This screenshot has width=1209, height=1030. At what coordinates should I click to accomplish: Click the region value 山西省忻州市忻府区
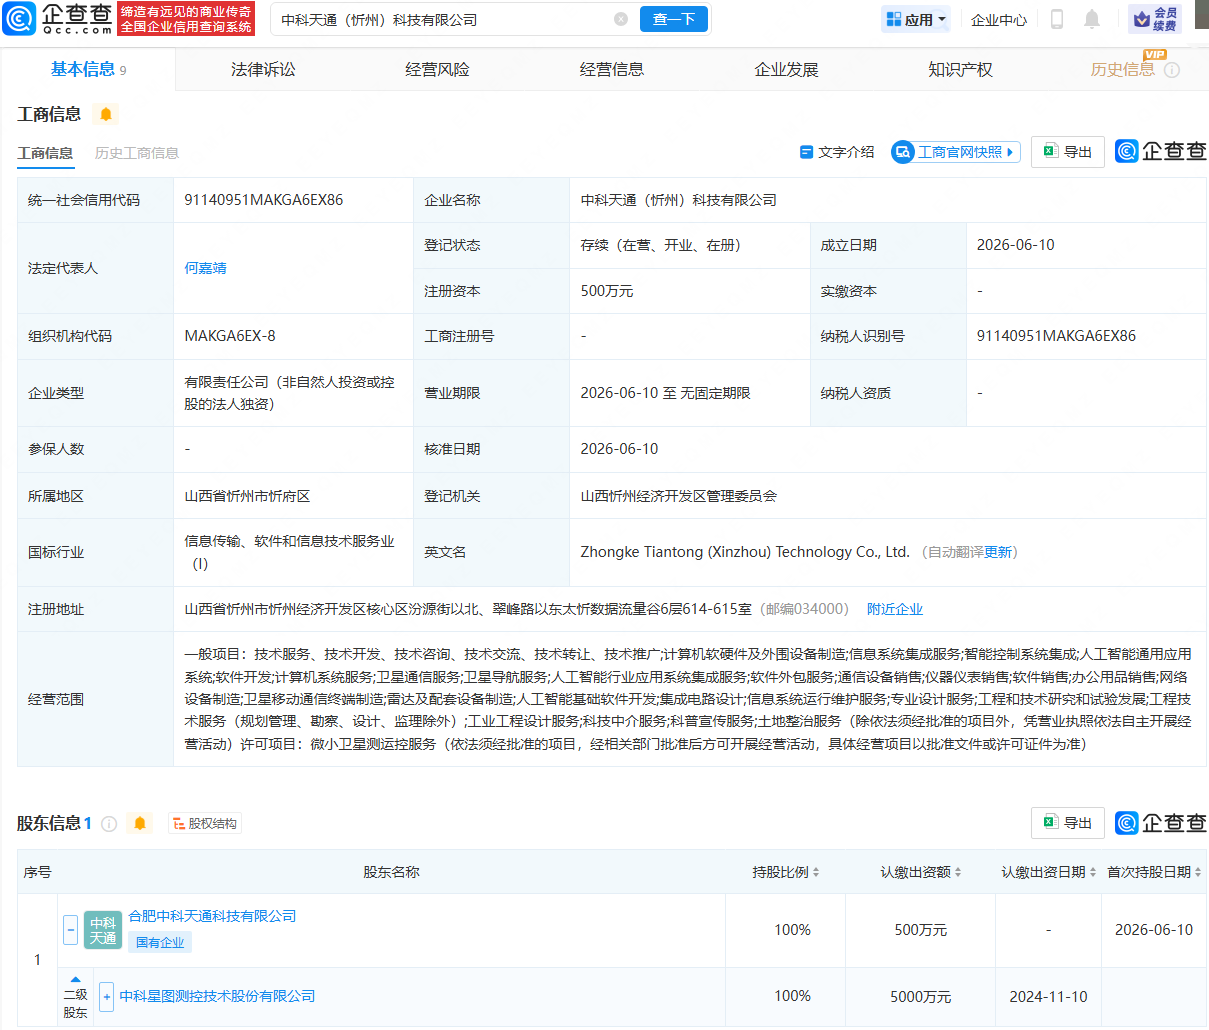247,496
